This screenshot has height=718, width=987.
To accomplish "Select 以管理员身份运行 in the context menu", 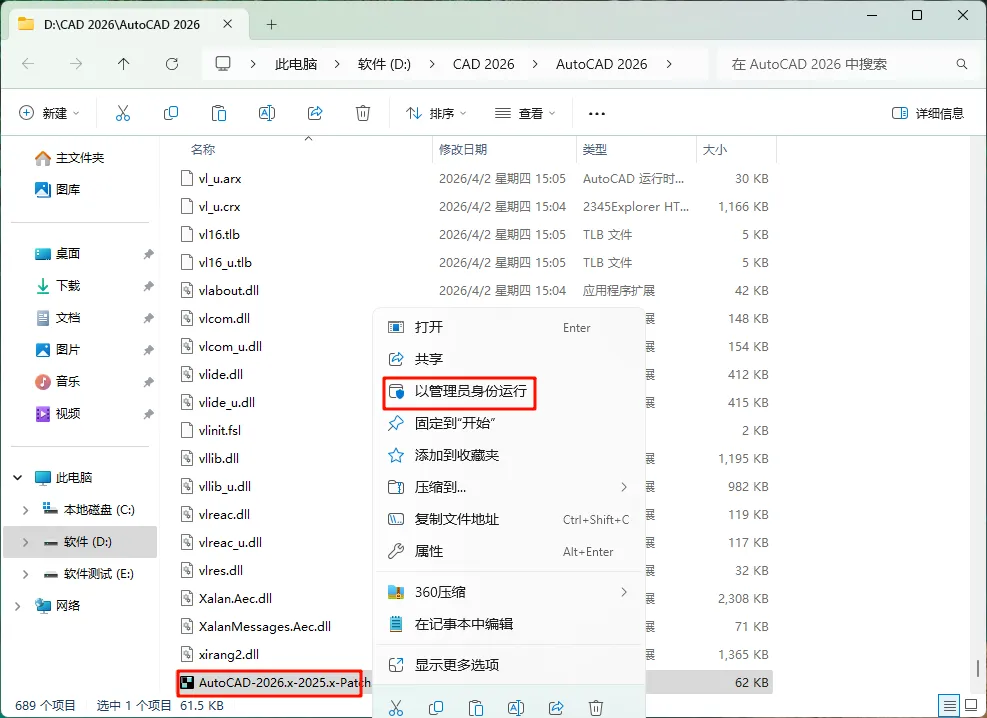I will click(x=509, y=391).
